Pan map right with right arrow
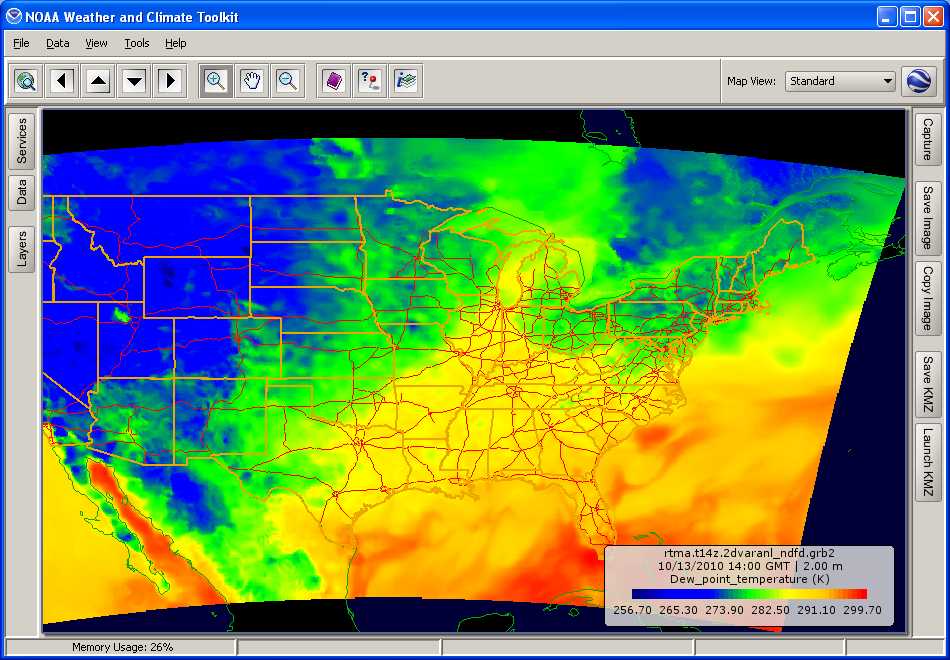Screen dimensions: 950x660 tap(170, 81)
